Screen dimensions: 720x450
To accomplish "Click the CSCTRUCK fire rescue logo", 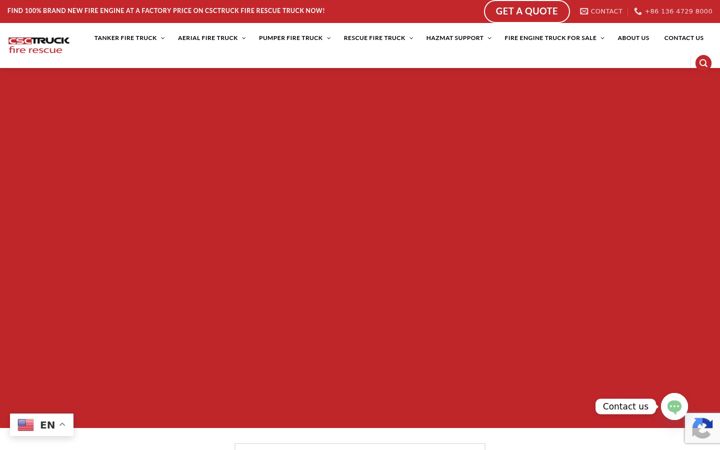I will (39, 45).
